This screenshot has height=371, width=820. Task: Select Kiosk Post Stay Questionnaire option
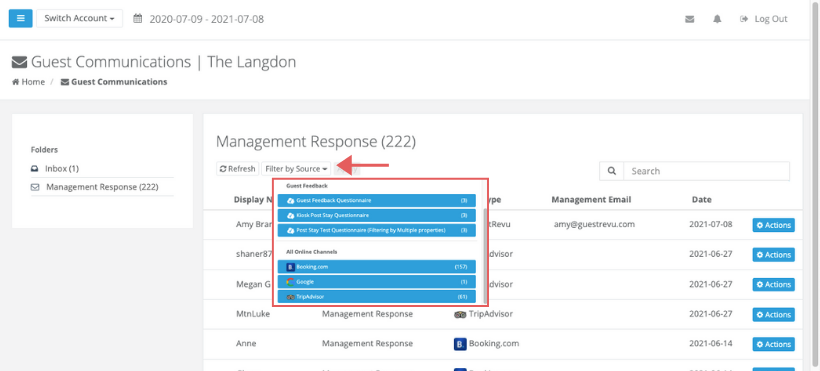377,215
